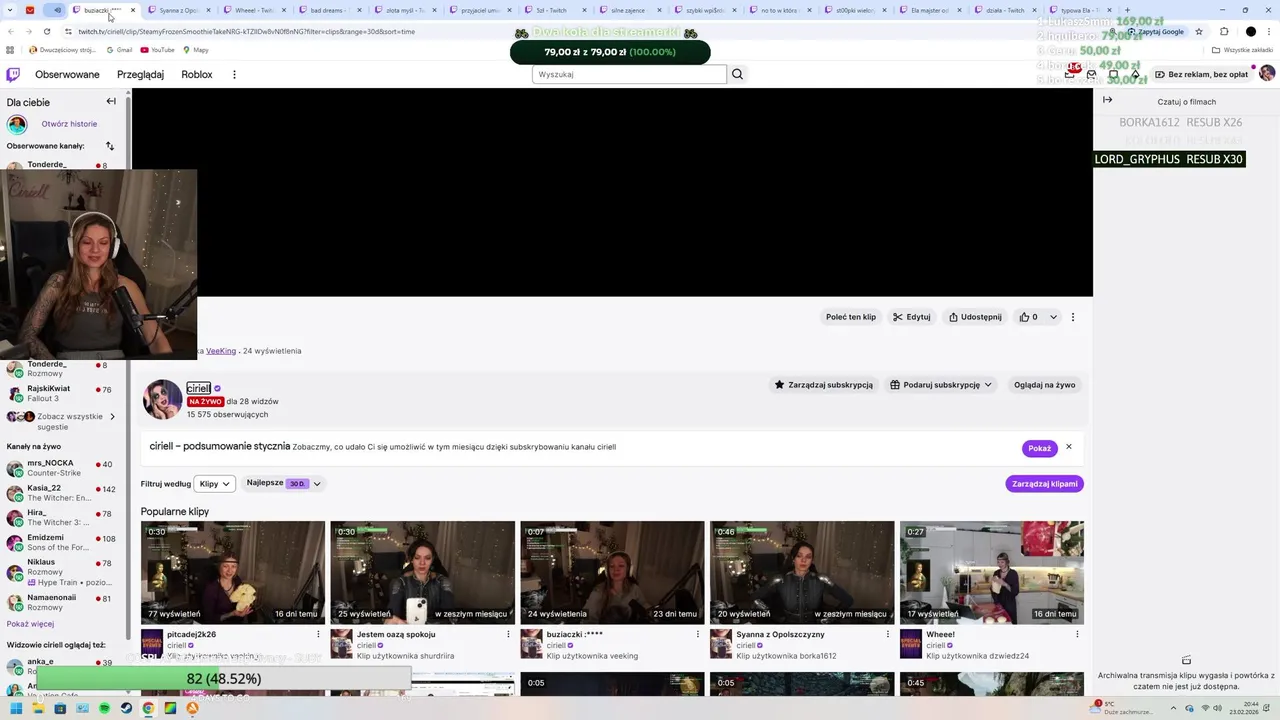The width and height of the screenshot is (1280, 720).
Task: Reload the page in Chrome
Action: click(46, 31)
